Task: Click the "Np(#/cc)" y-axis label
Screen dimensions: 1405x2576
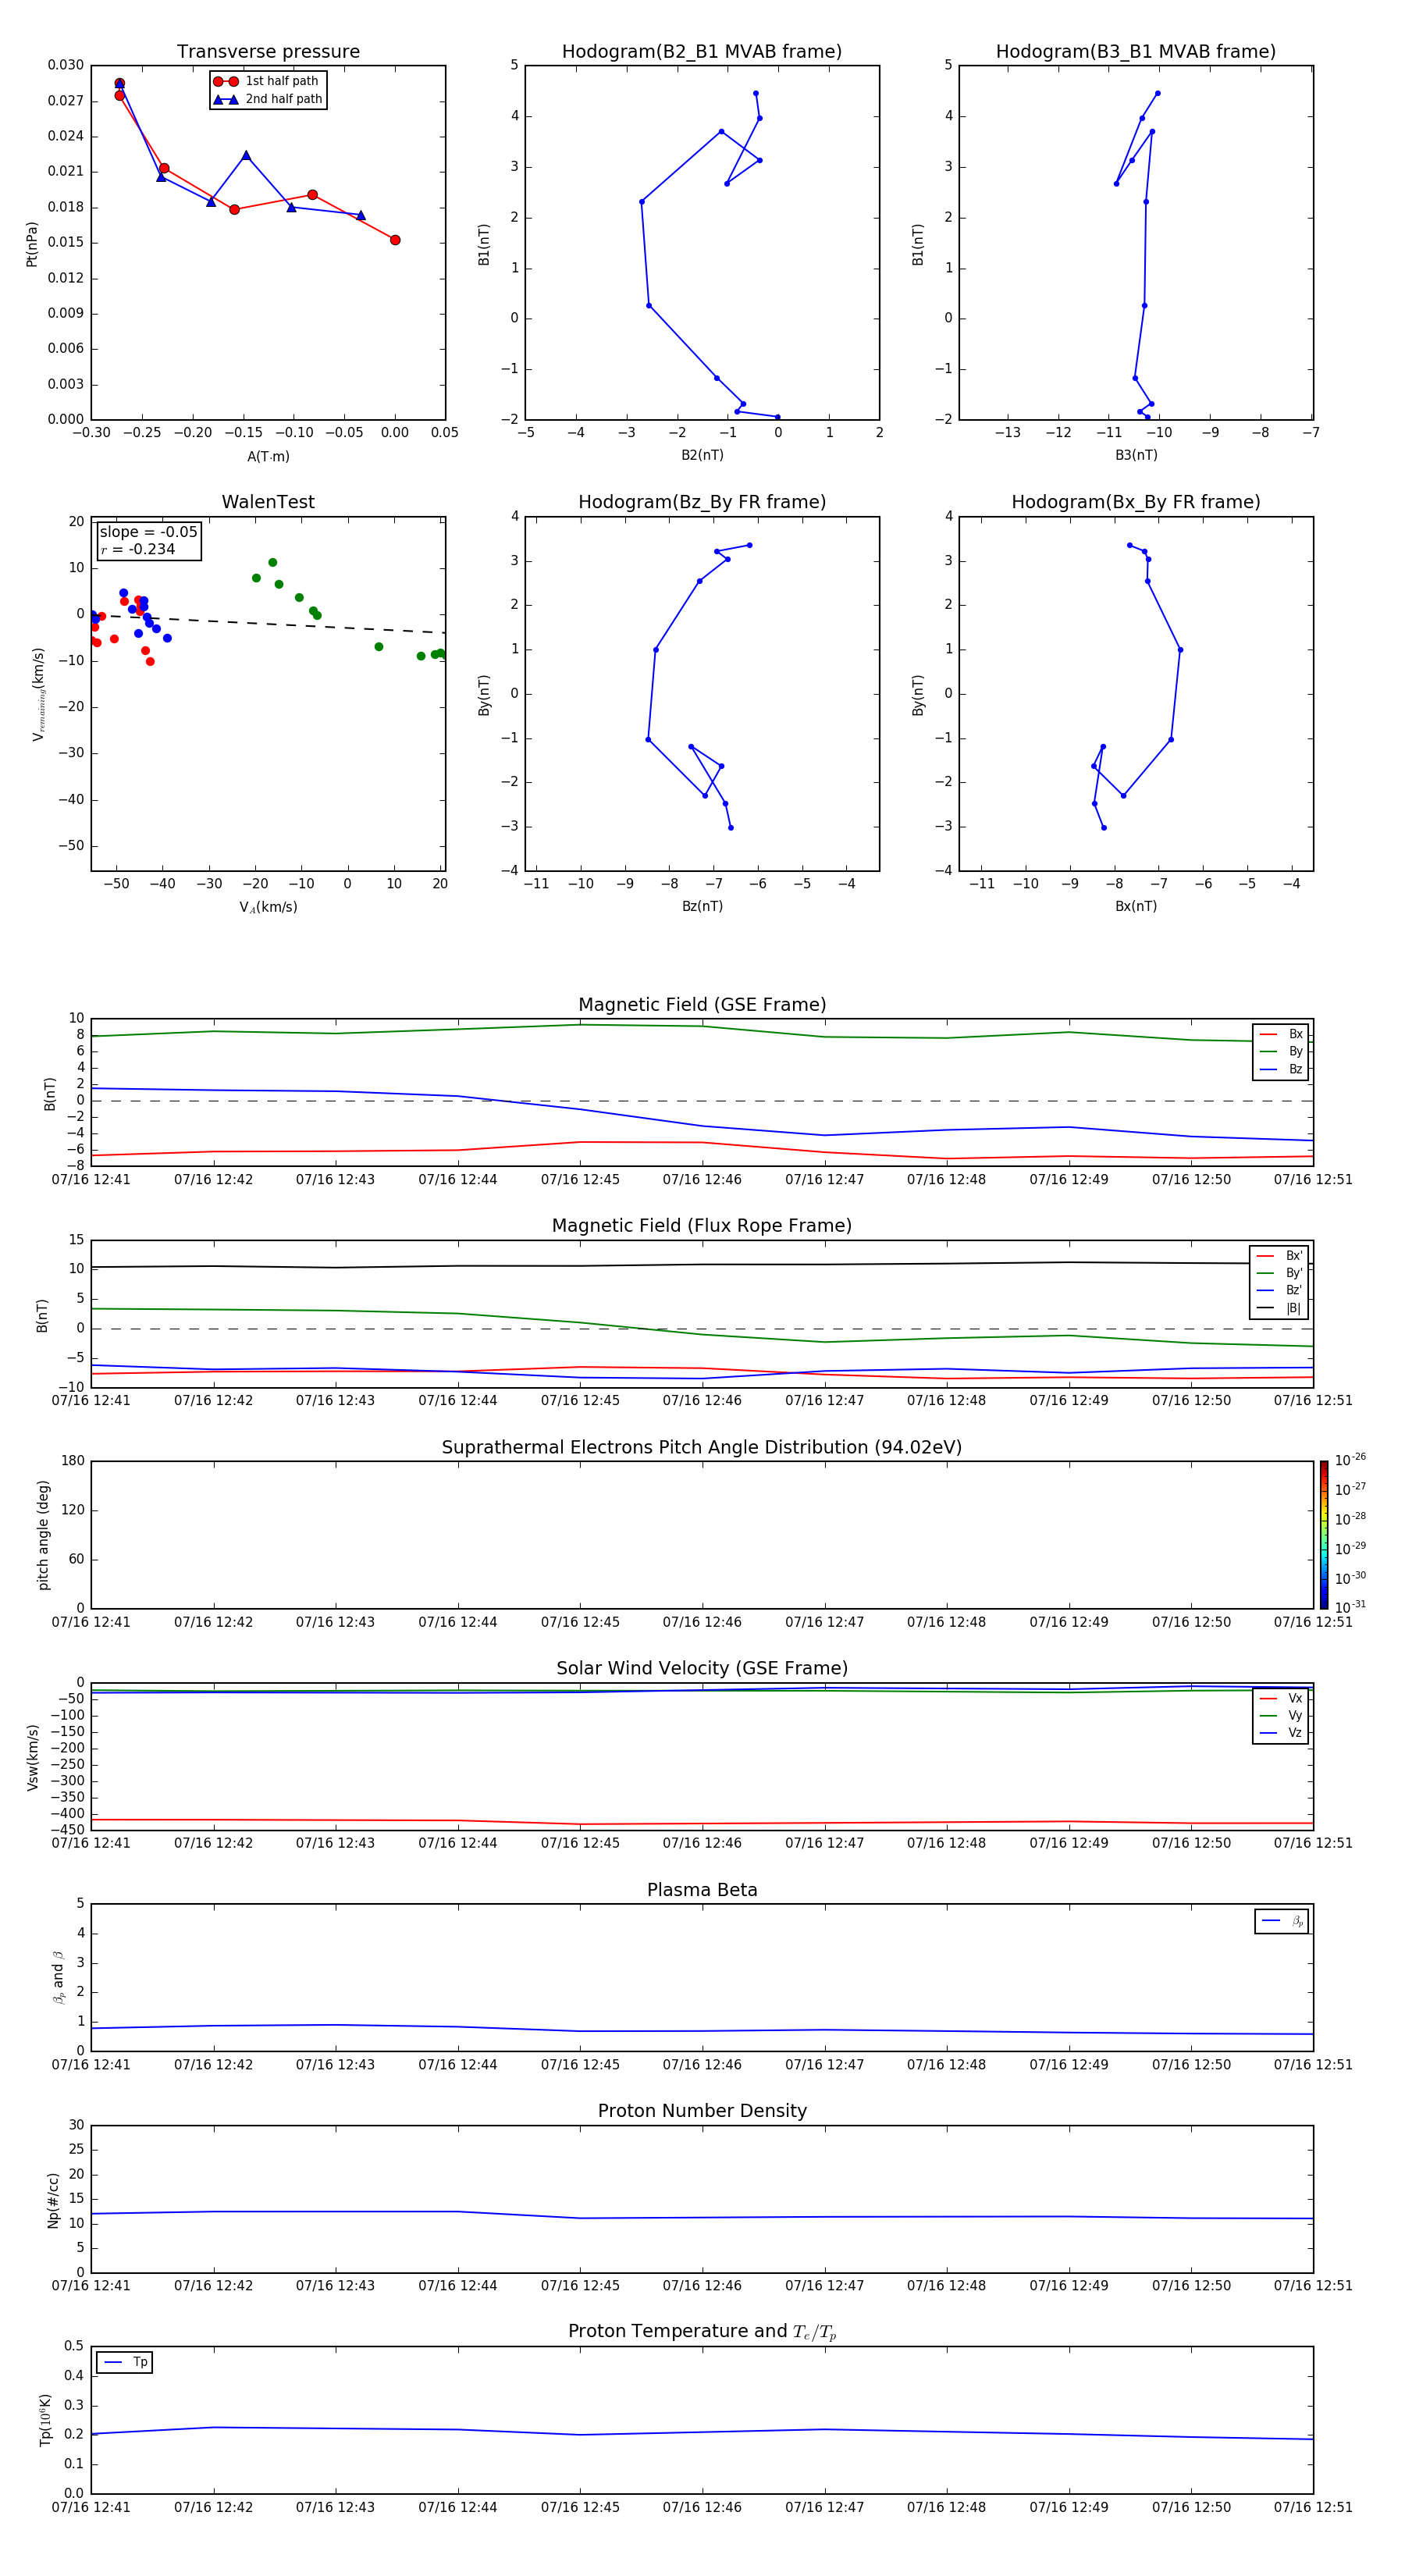Action: pyautogui.click(x=53, y=2200)
